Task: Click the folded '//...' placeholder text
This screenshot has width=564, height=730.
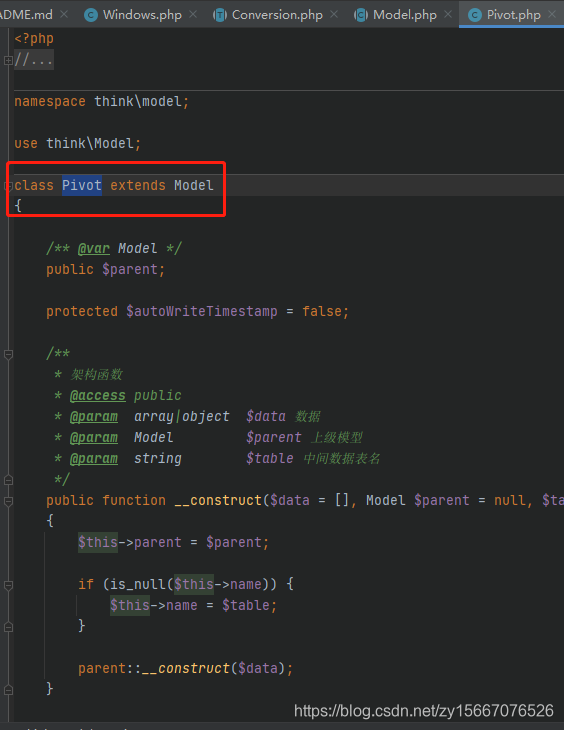Action: (x=34, y=60)
